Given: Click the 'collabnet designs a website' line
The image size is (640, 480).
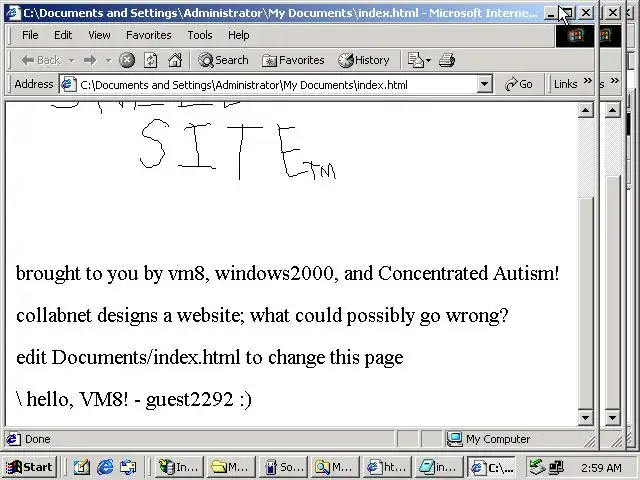Looking at the screenshot, I should click(262, 316).
